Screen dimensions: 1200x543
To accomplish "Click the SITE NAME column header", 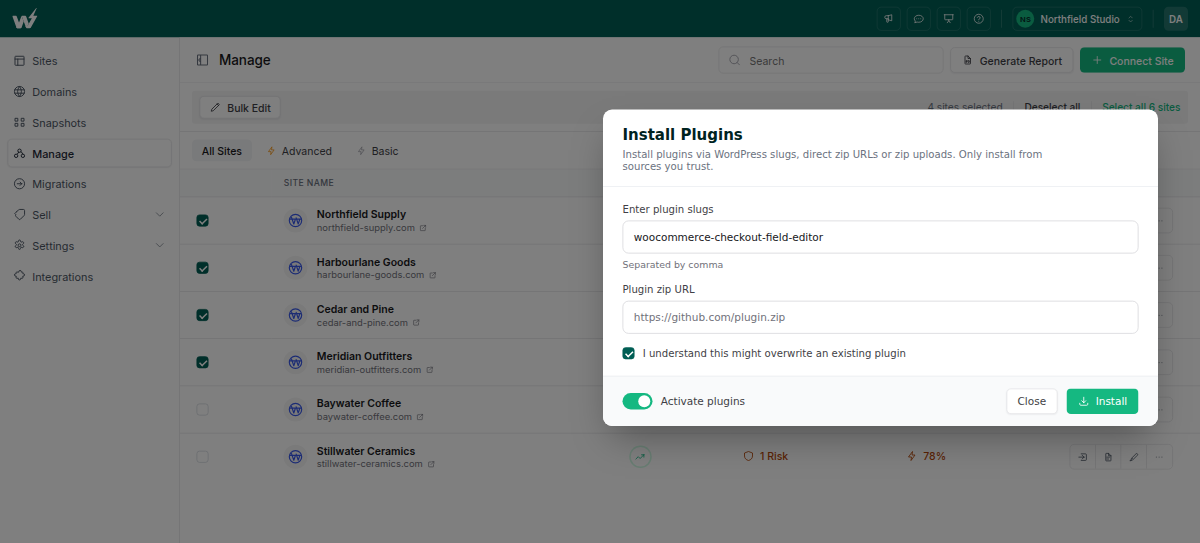I will pos(309,183).
